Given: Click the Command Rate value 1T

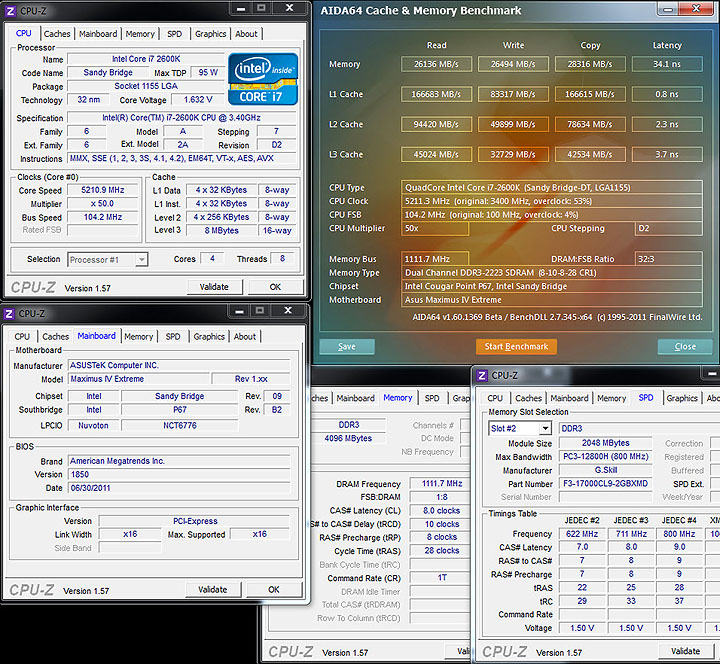Looking at the screenshot, I should click(x=442, y=578).
